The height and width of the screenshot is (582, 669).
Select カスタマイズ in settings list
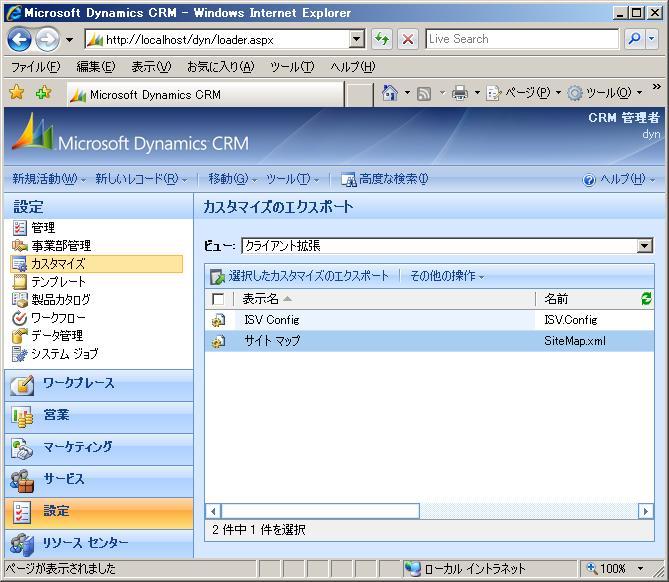[97, 264]
